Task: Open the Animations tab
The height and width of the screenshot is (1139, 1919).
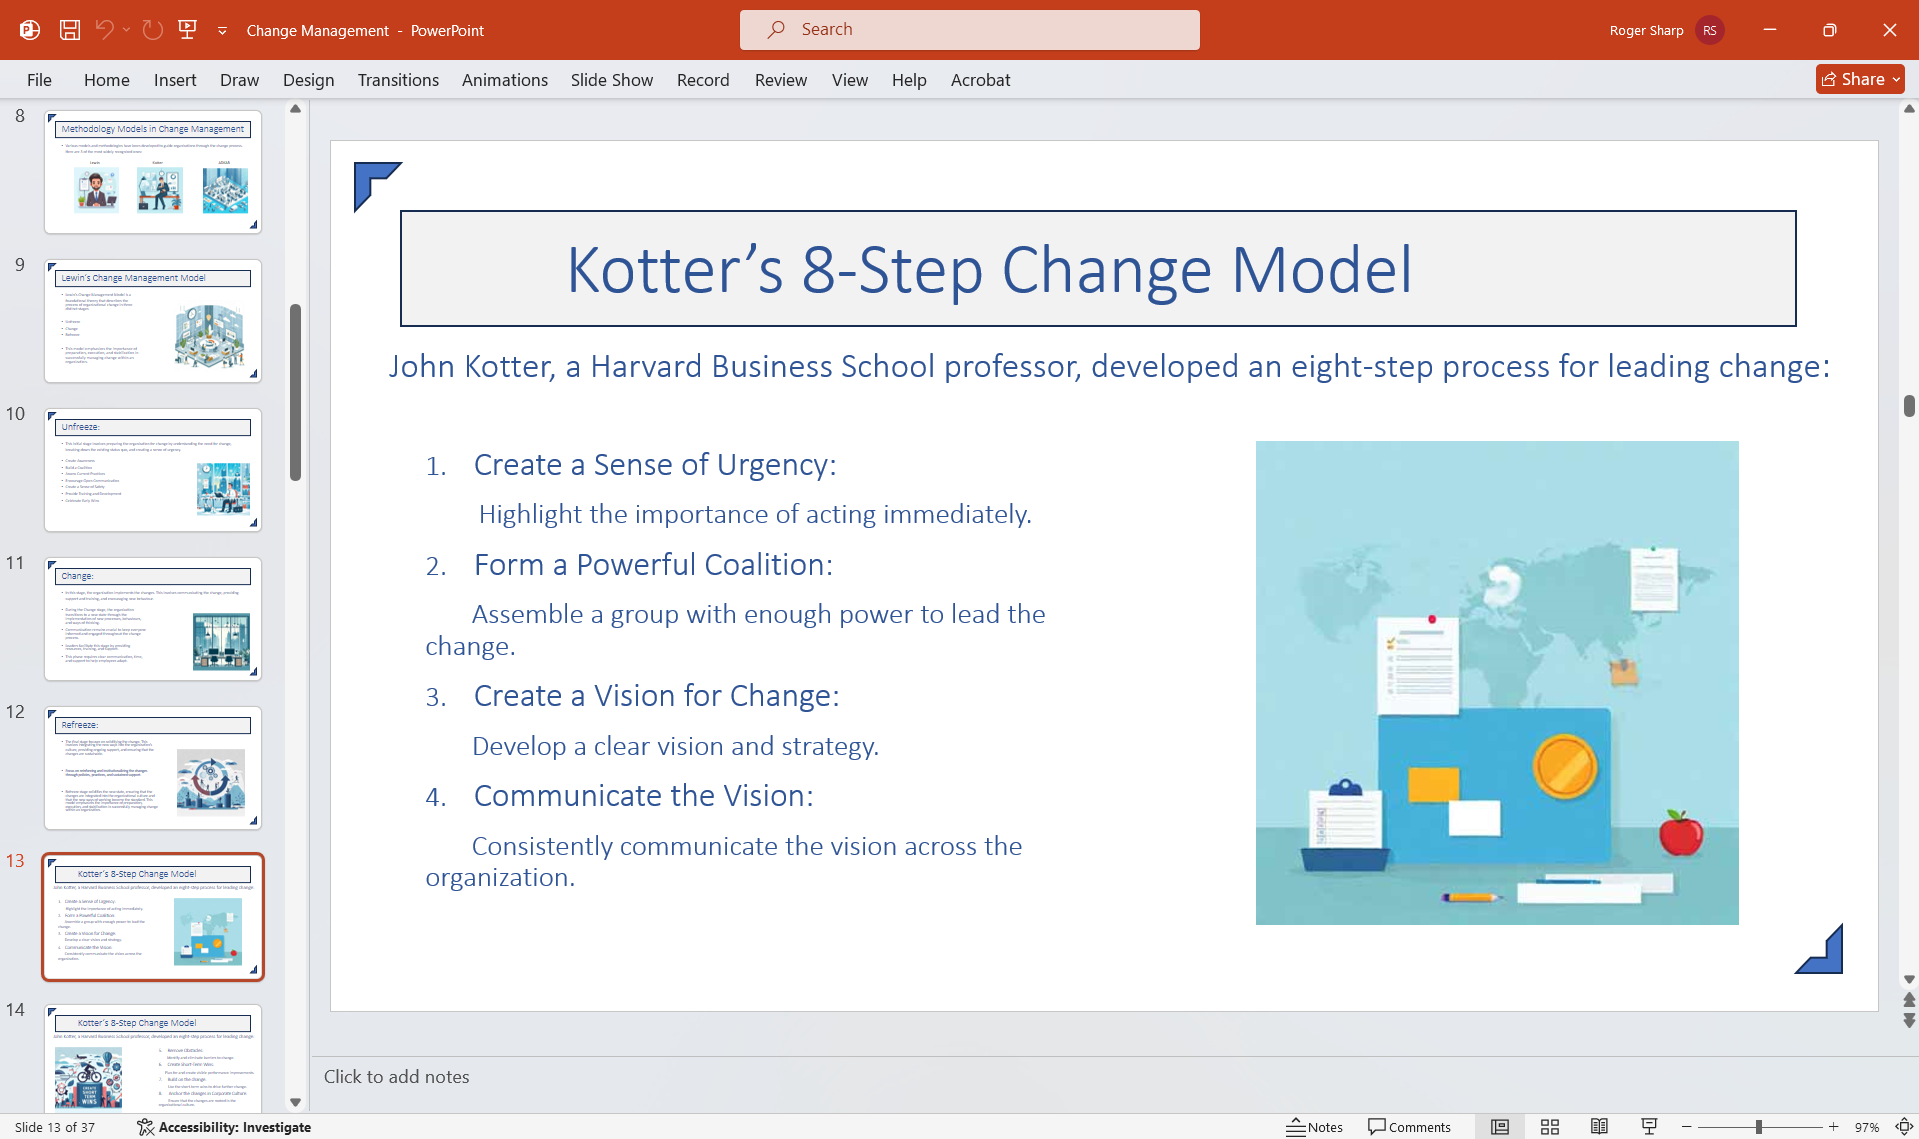Action: 505,80
